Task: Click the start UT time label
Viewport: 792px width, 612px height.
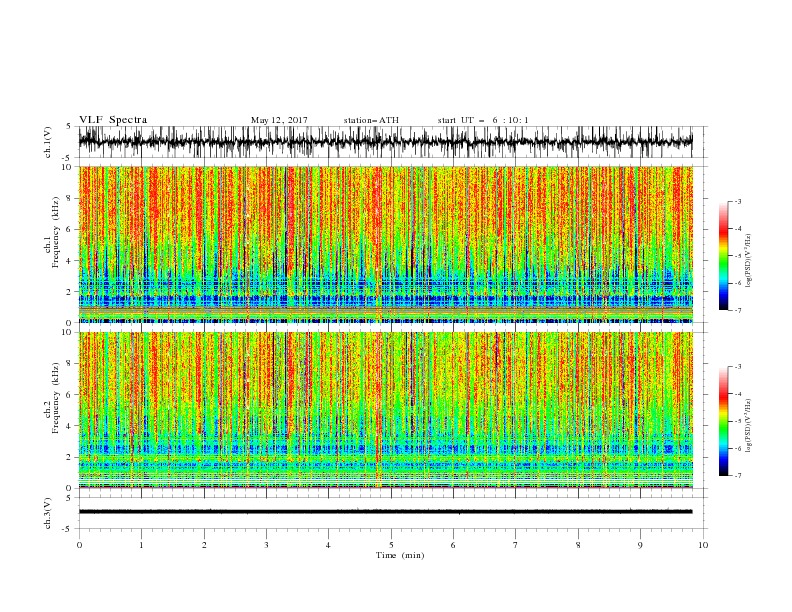Action: (483, 120)
